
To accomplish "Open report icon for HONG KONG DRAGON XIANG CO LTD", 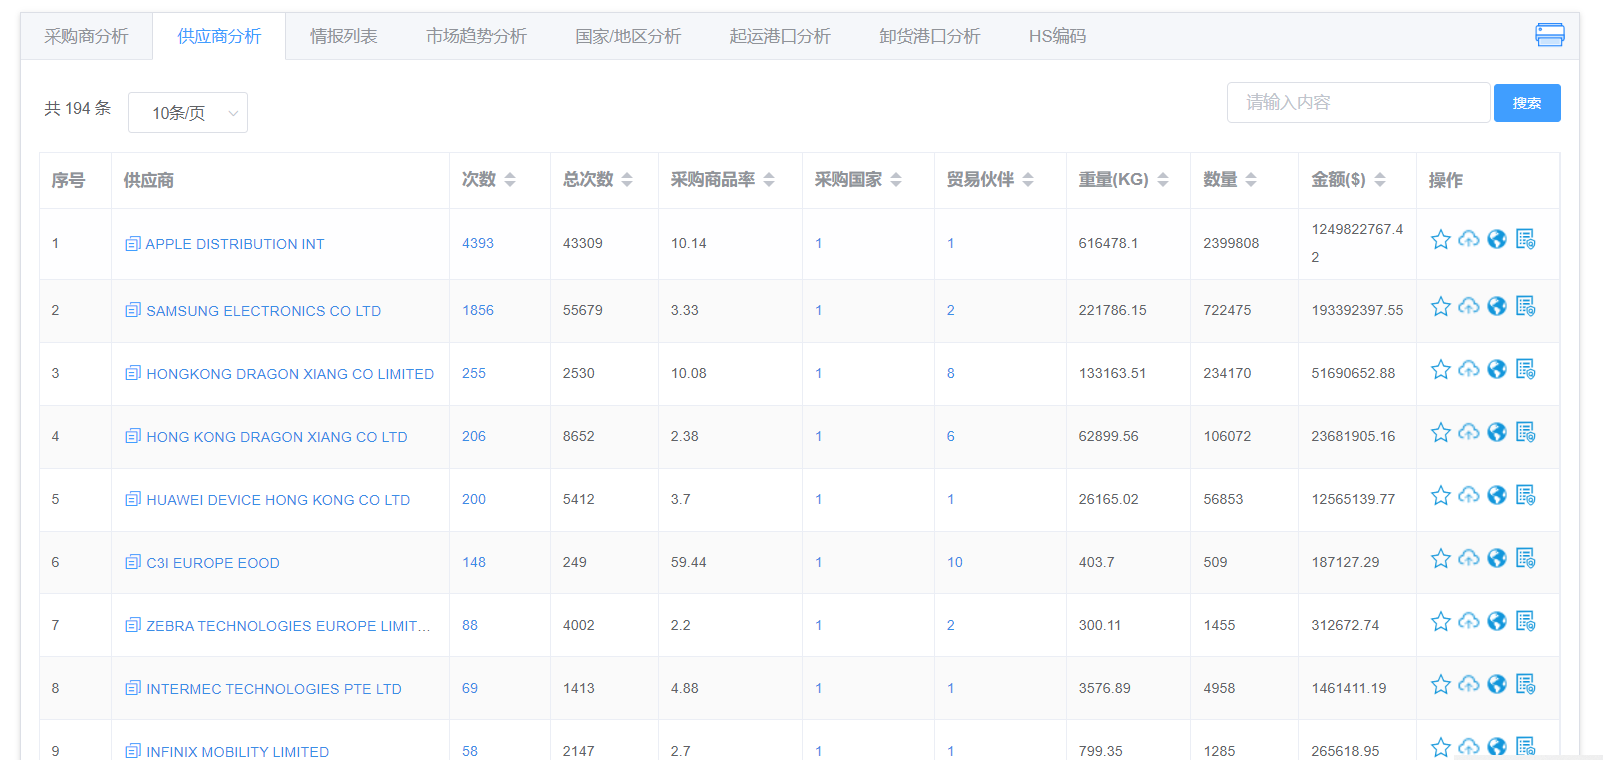I will click(x=1525, y=432).
